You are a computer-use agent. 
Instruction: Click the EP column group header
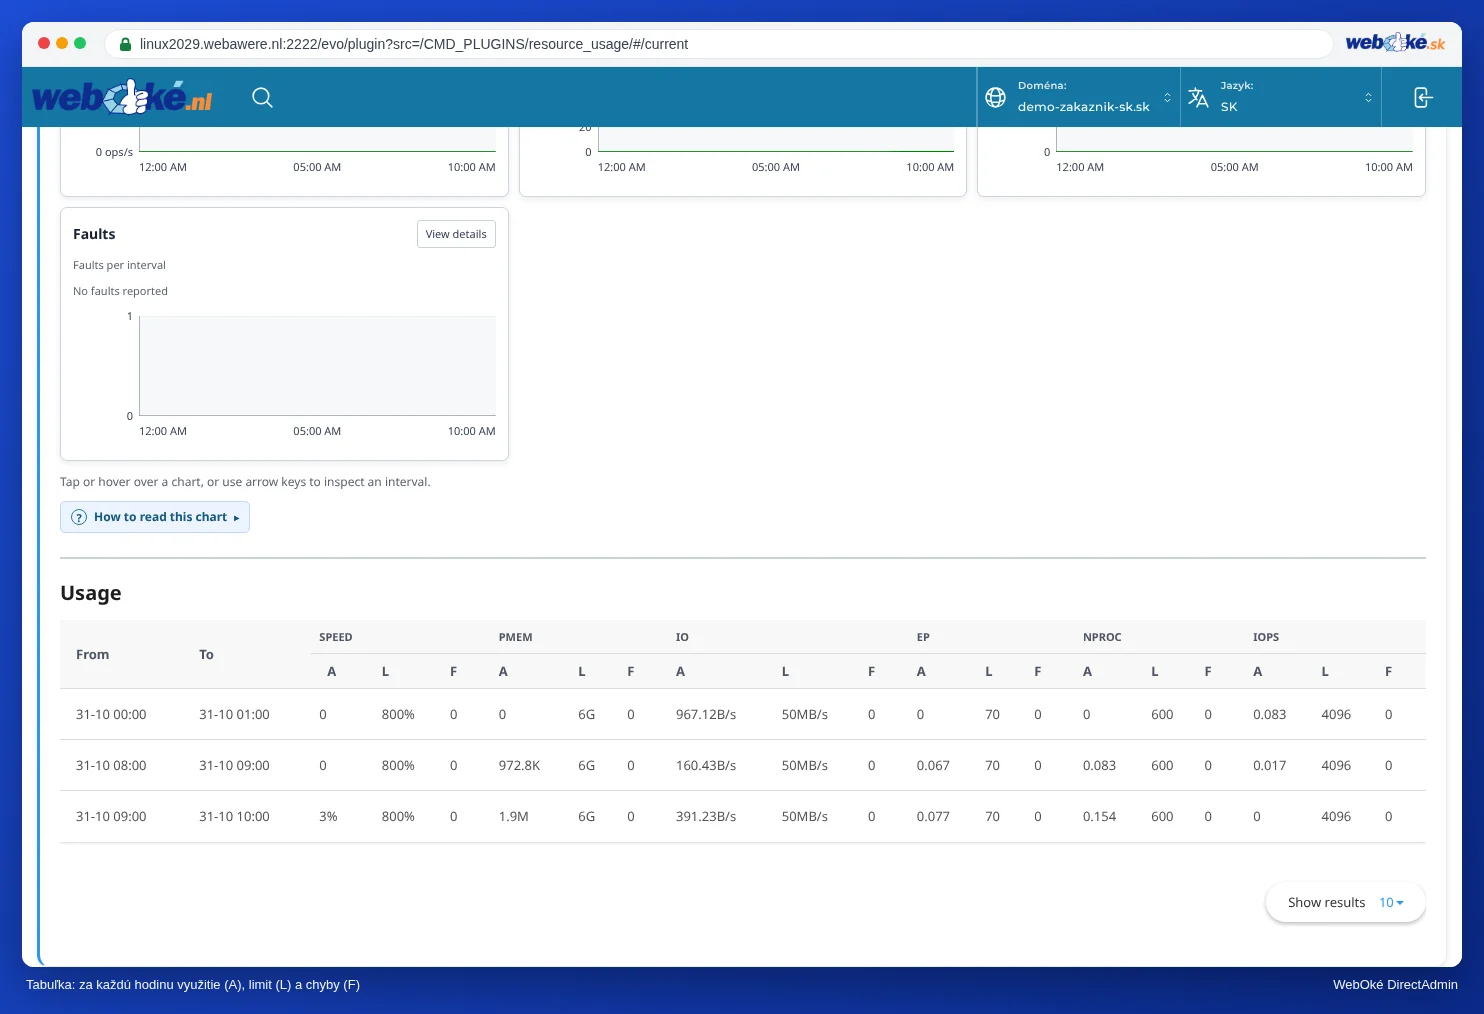point(923,637)
